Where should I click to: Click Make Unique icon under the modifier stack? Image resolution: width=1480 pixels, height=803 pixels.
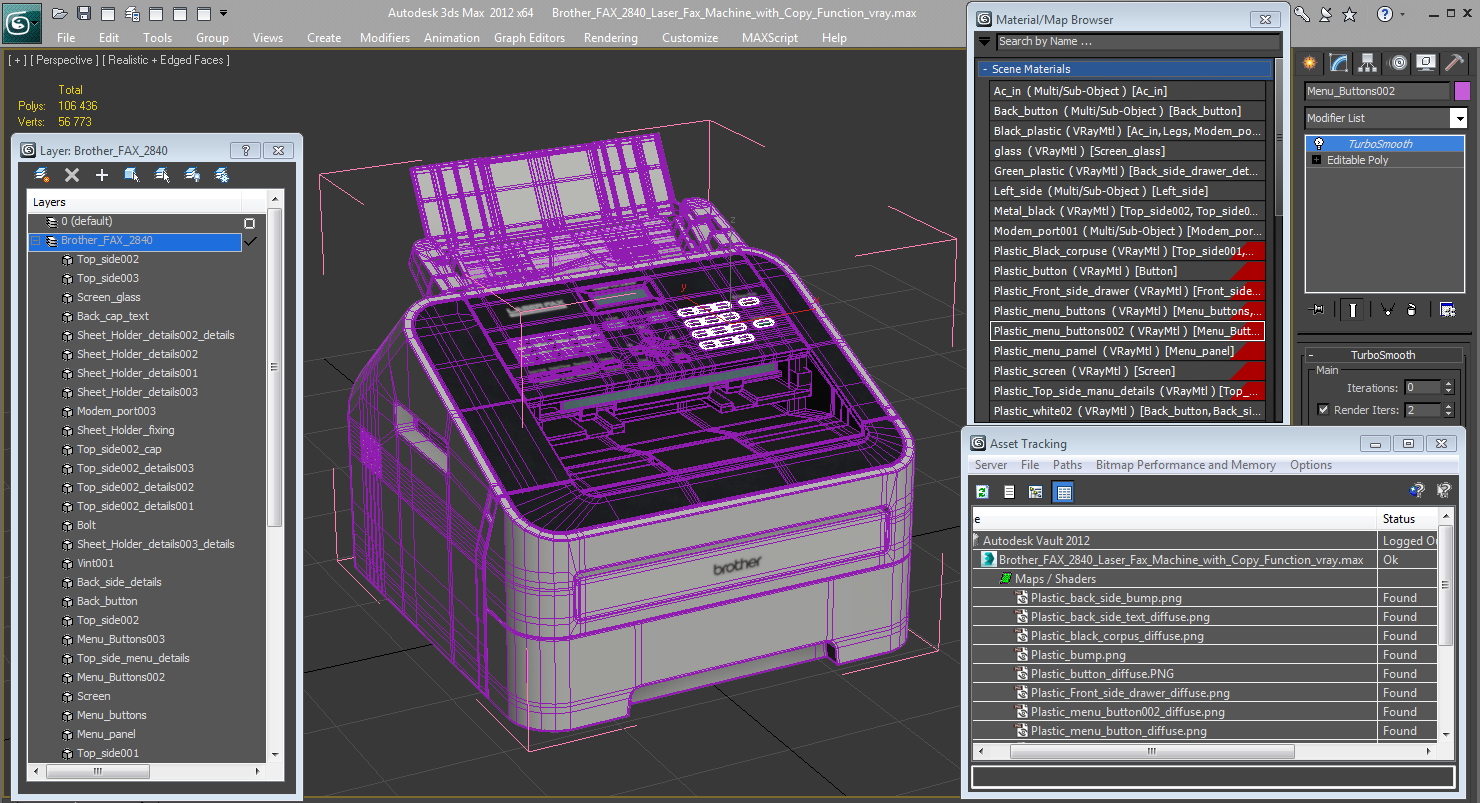point(1387,310)
